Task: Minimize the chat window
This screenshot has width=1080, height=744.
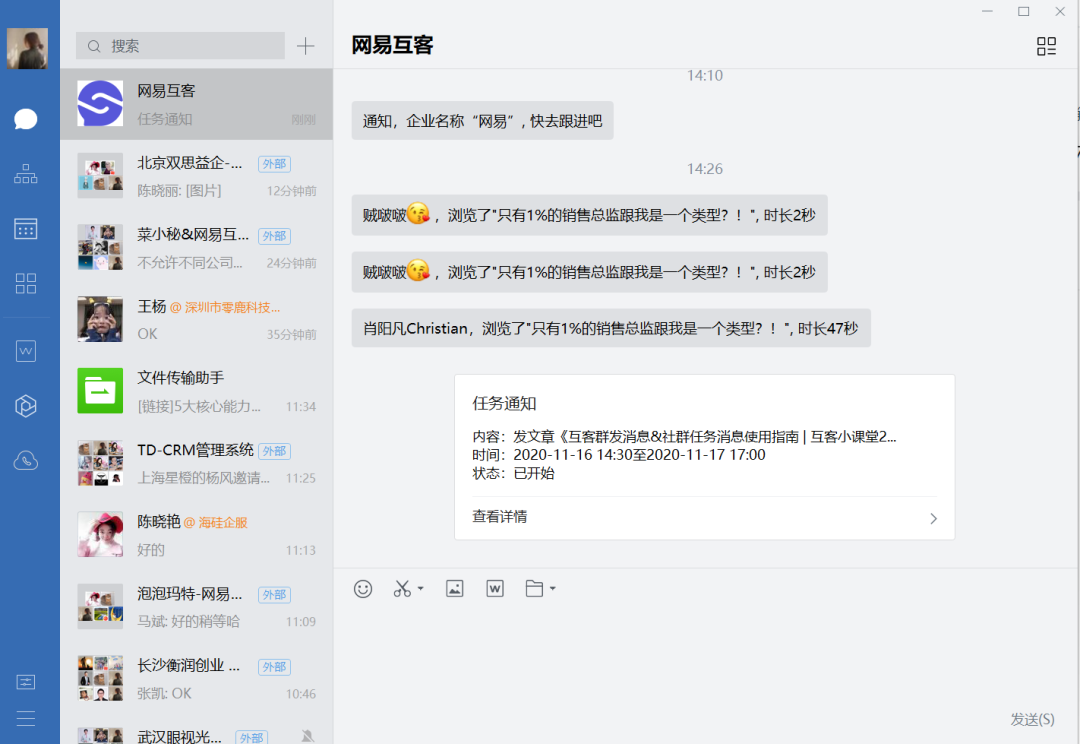Action: point(987,12)
